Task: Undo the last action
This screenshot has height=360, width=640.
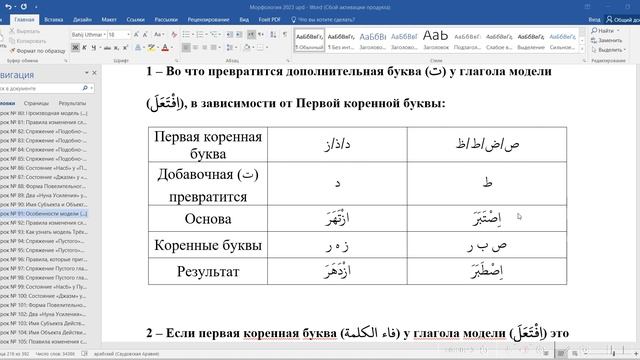Action: point(8,7)
